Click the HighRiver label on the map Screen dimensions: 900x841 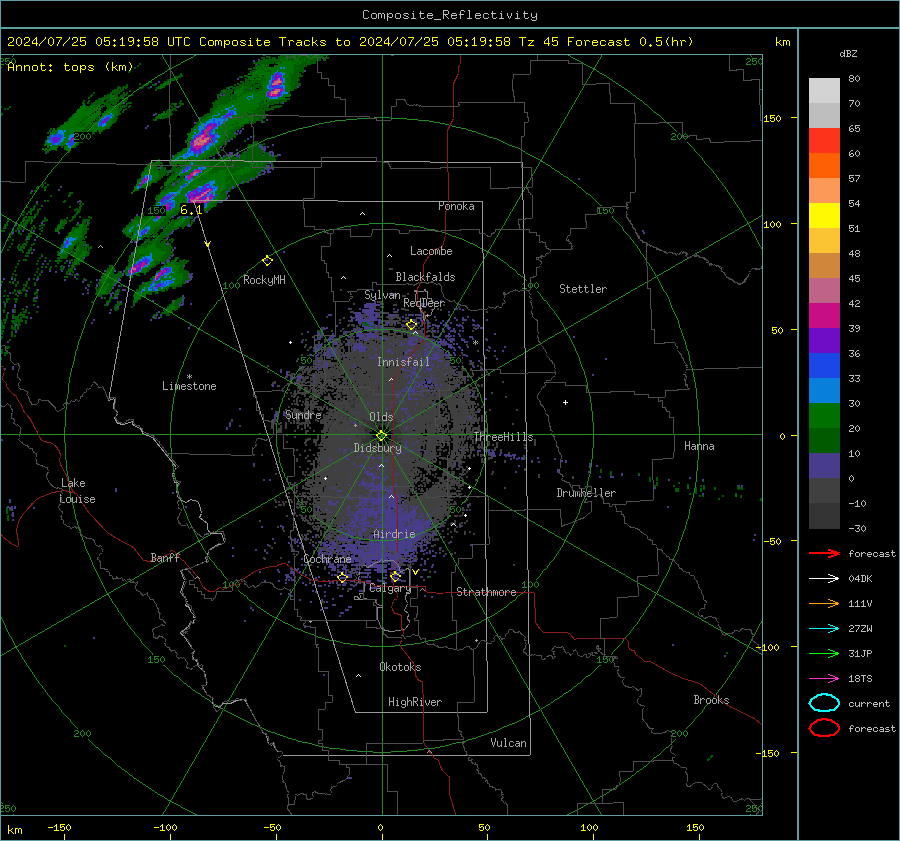click(415, 702)
